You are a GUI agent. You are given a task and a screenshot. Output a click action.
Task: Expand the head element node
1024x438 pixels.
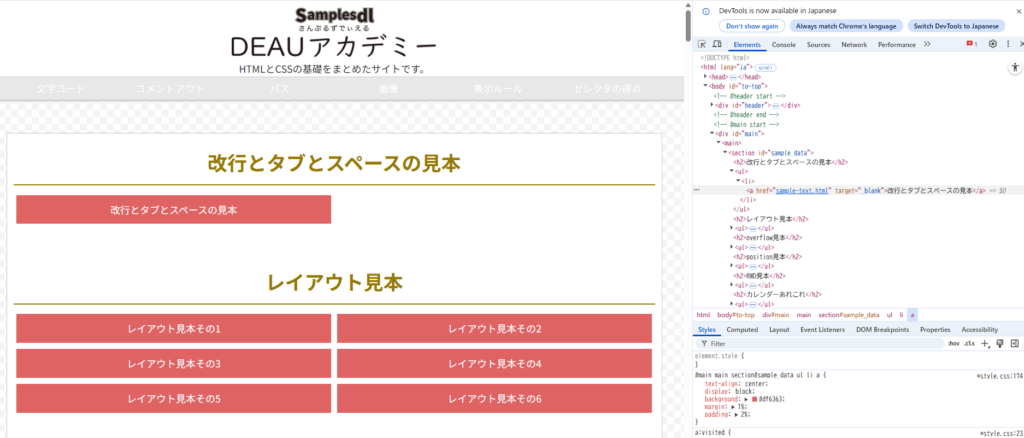click(x=706, y=76)
